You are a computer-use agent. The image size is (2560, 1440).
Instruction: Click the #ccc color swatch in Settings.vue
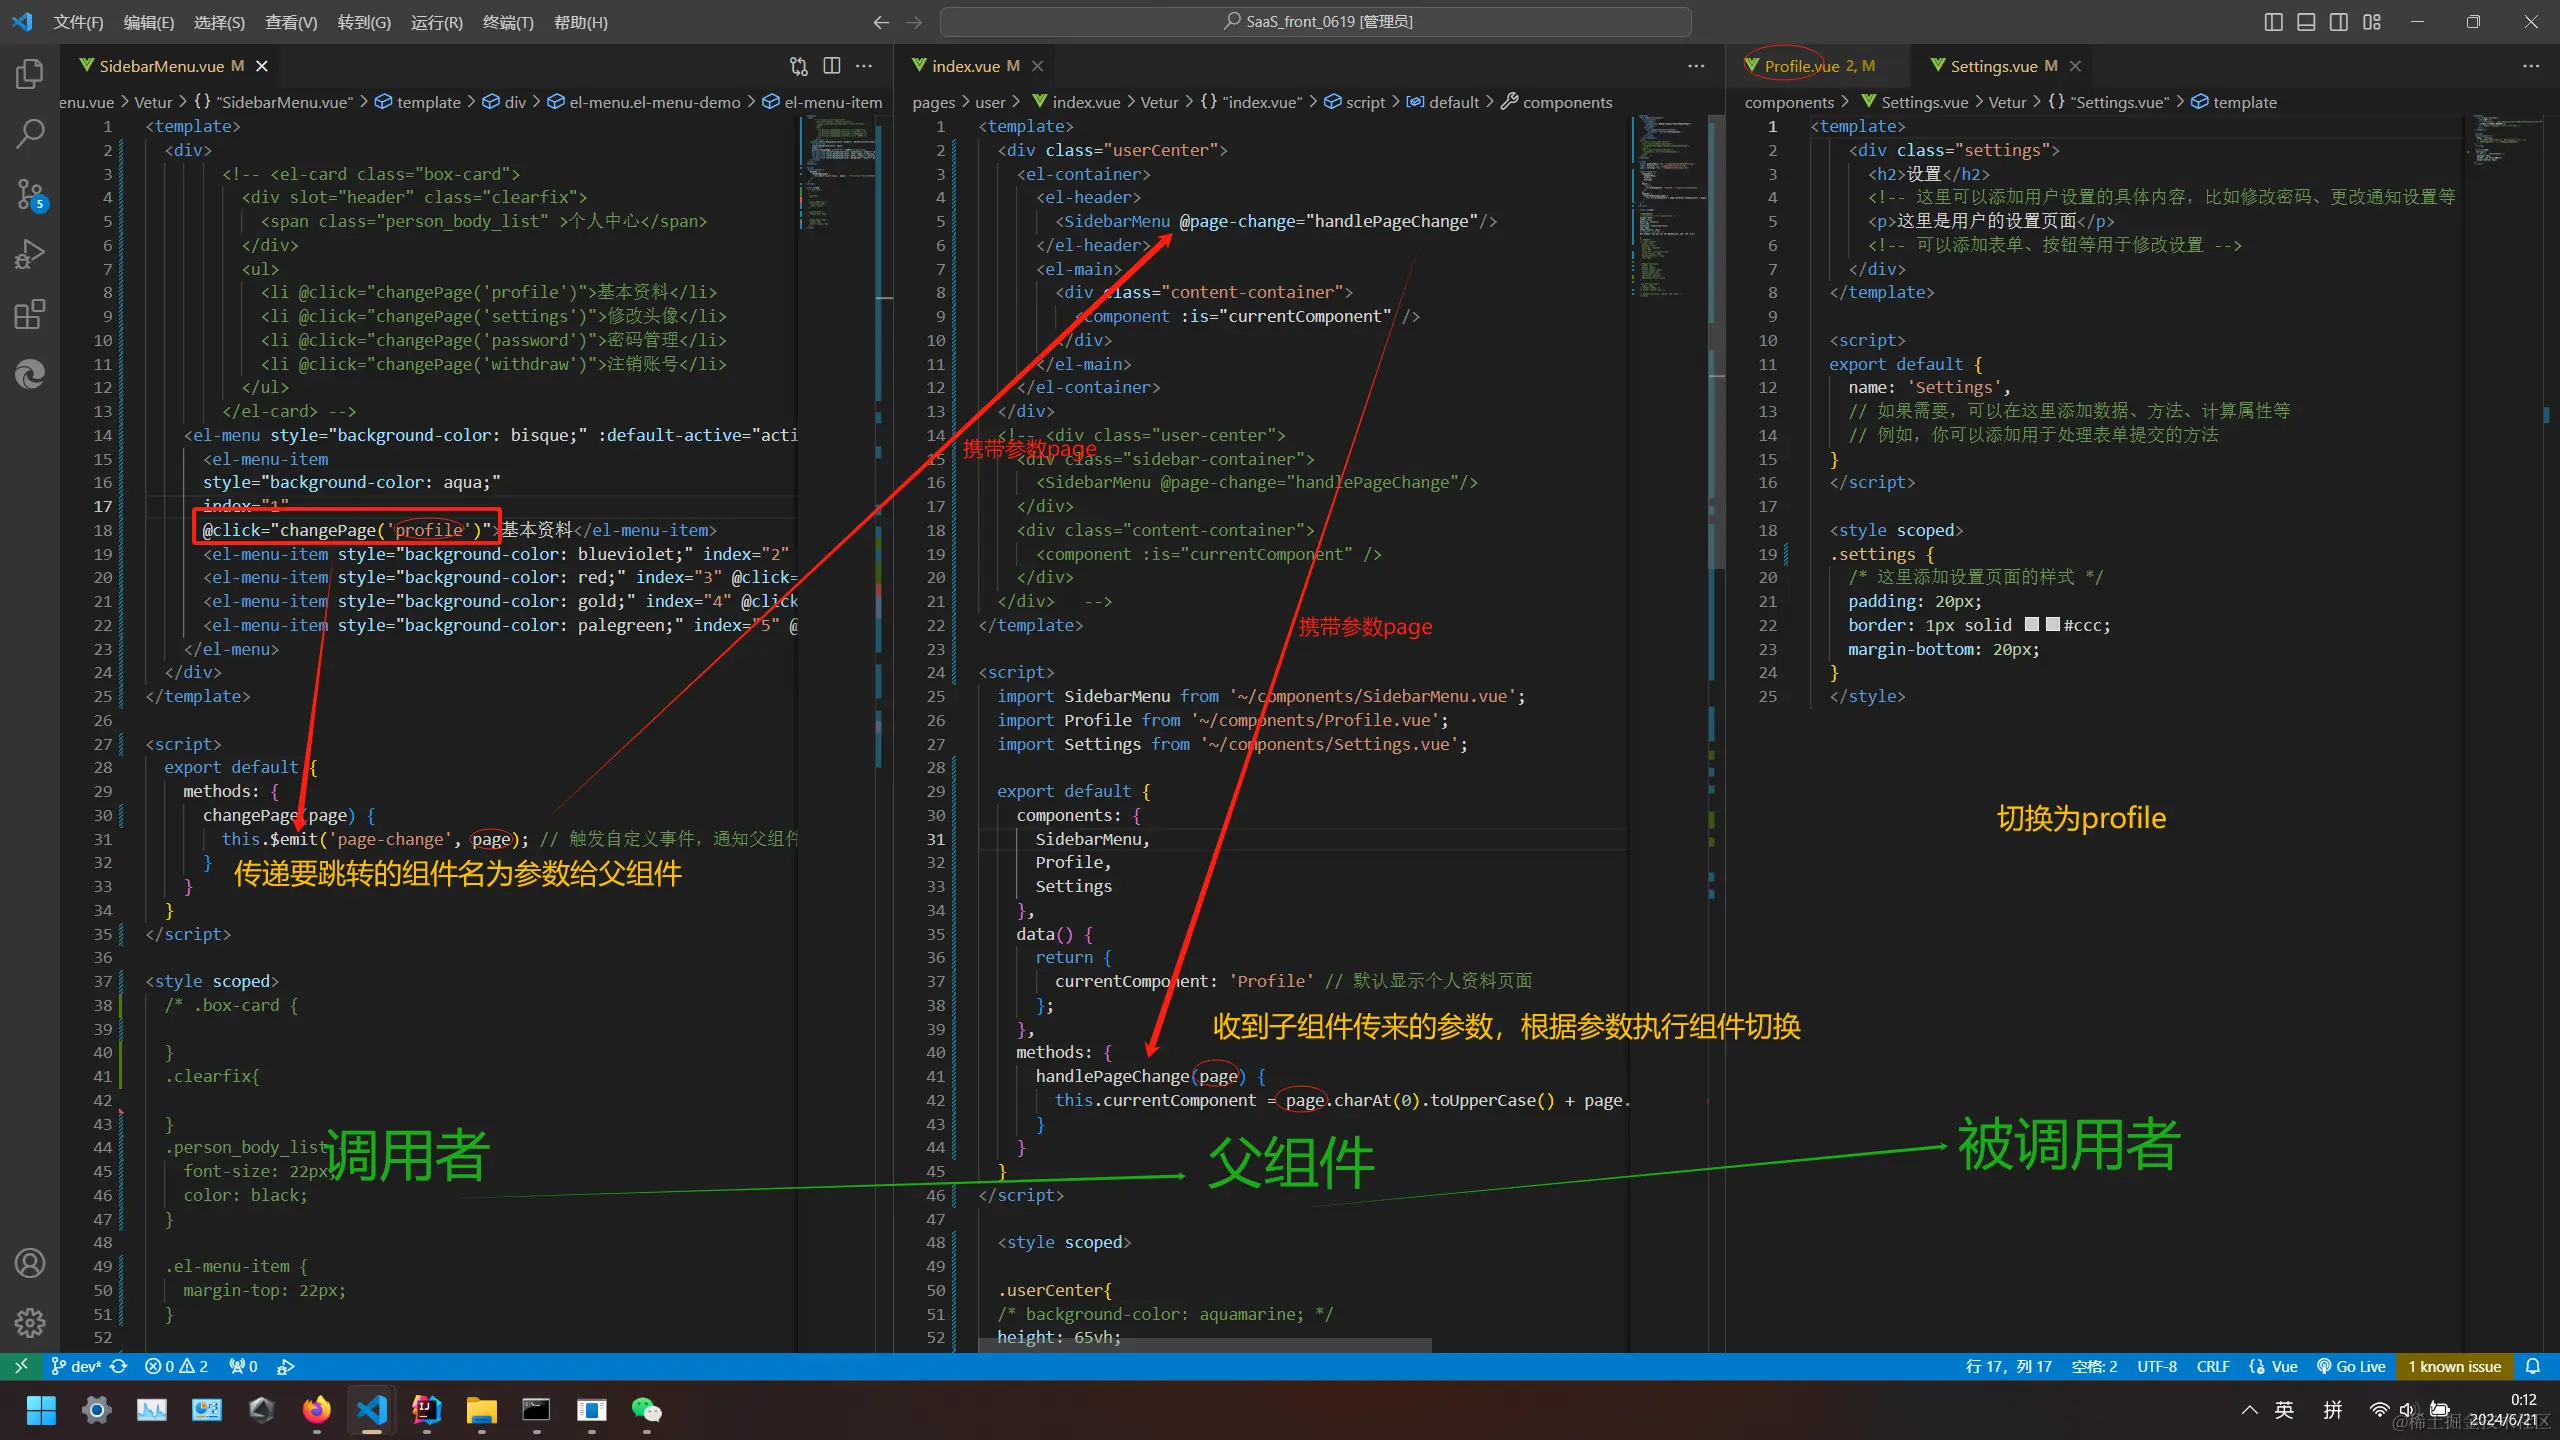point(2053,624)
